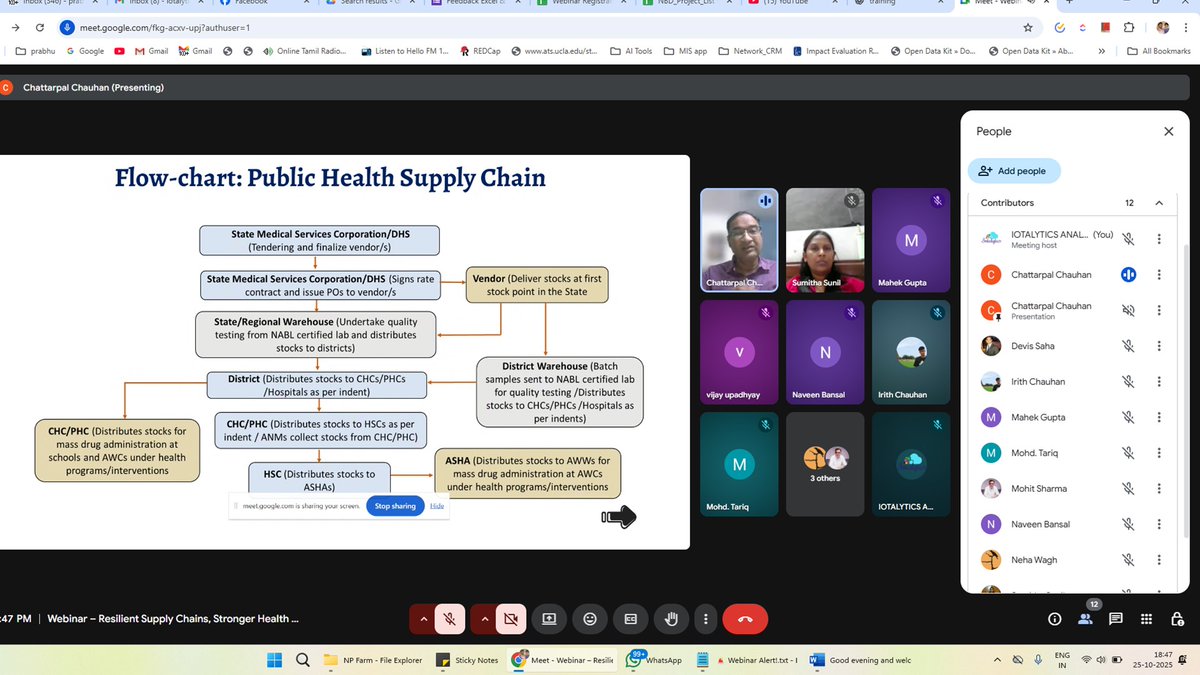Screen dimensions: 1200x675
Task: Open Word document in taskbar
Action: (x=863, y=660)
